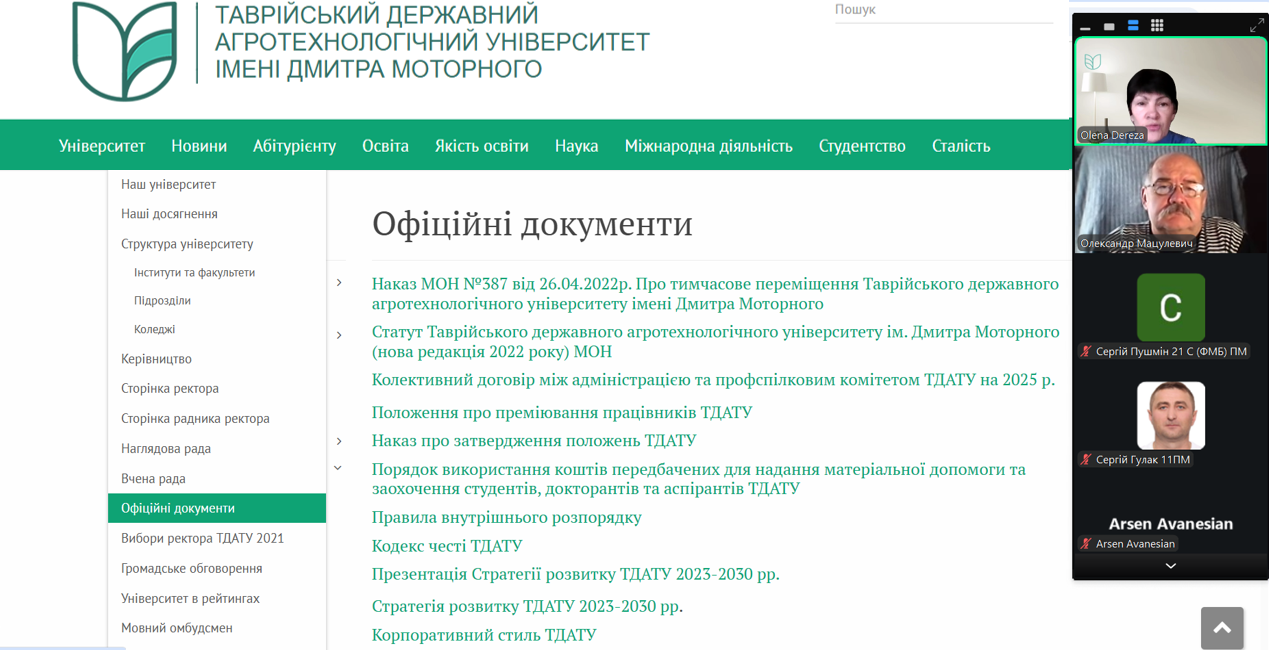
Task: Go back to top of page
Action: (1222, 628)
